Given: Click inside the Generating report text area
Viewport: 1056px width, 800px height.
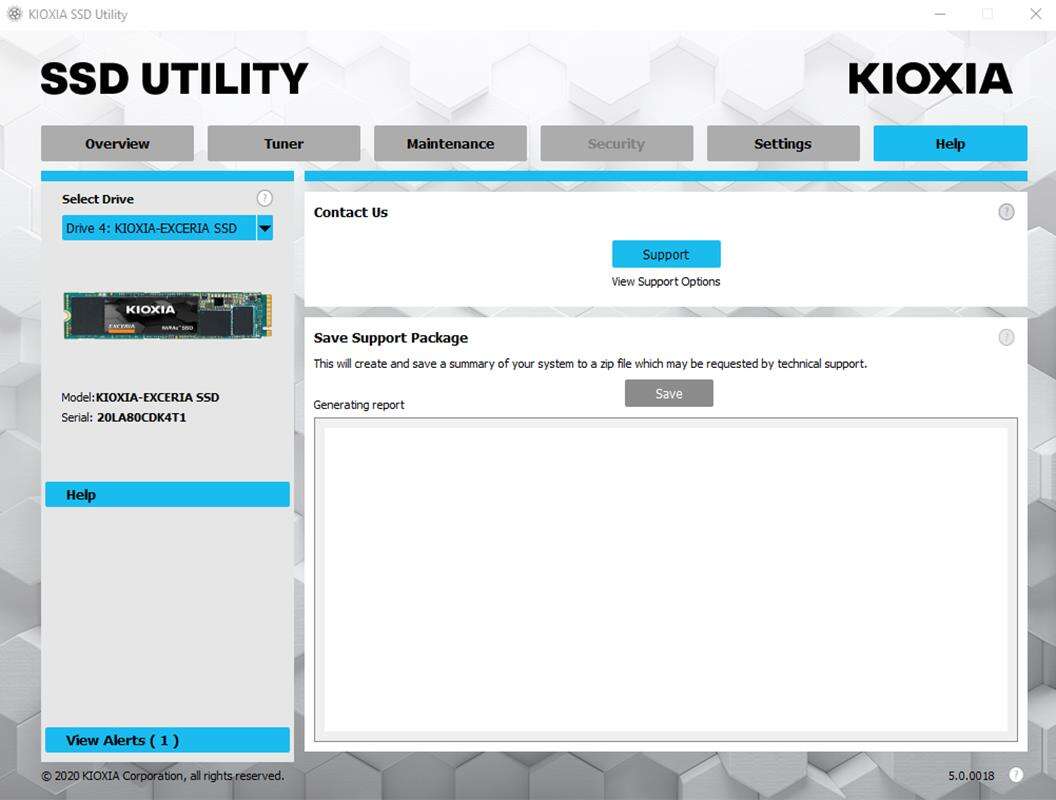Looking at the screenshot, I should point(665,580).
